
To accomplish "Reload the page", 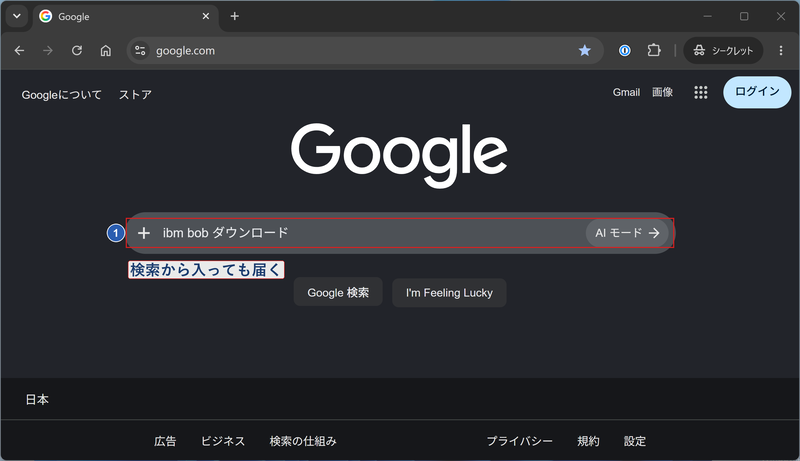I will click(x=77, y=50).
